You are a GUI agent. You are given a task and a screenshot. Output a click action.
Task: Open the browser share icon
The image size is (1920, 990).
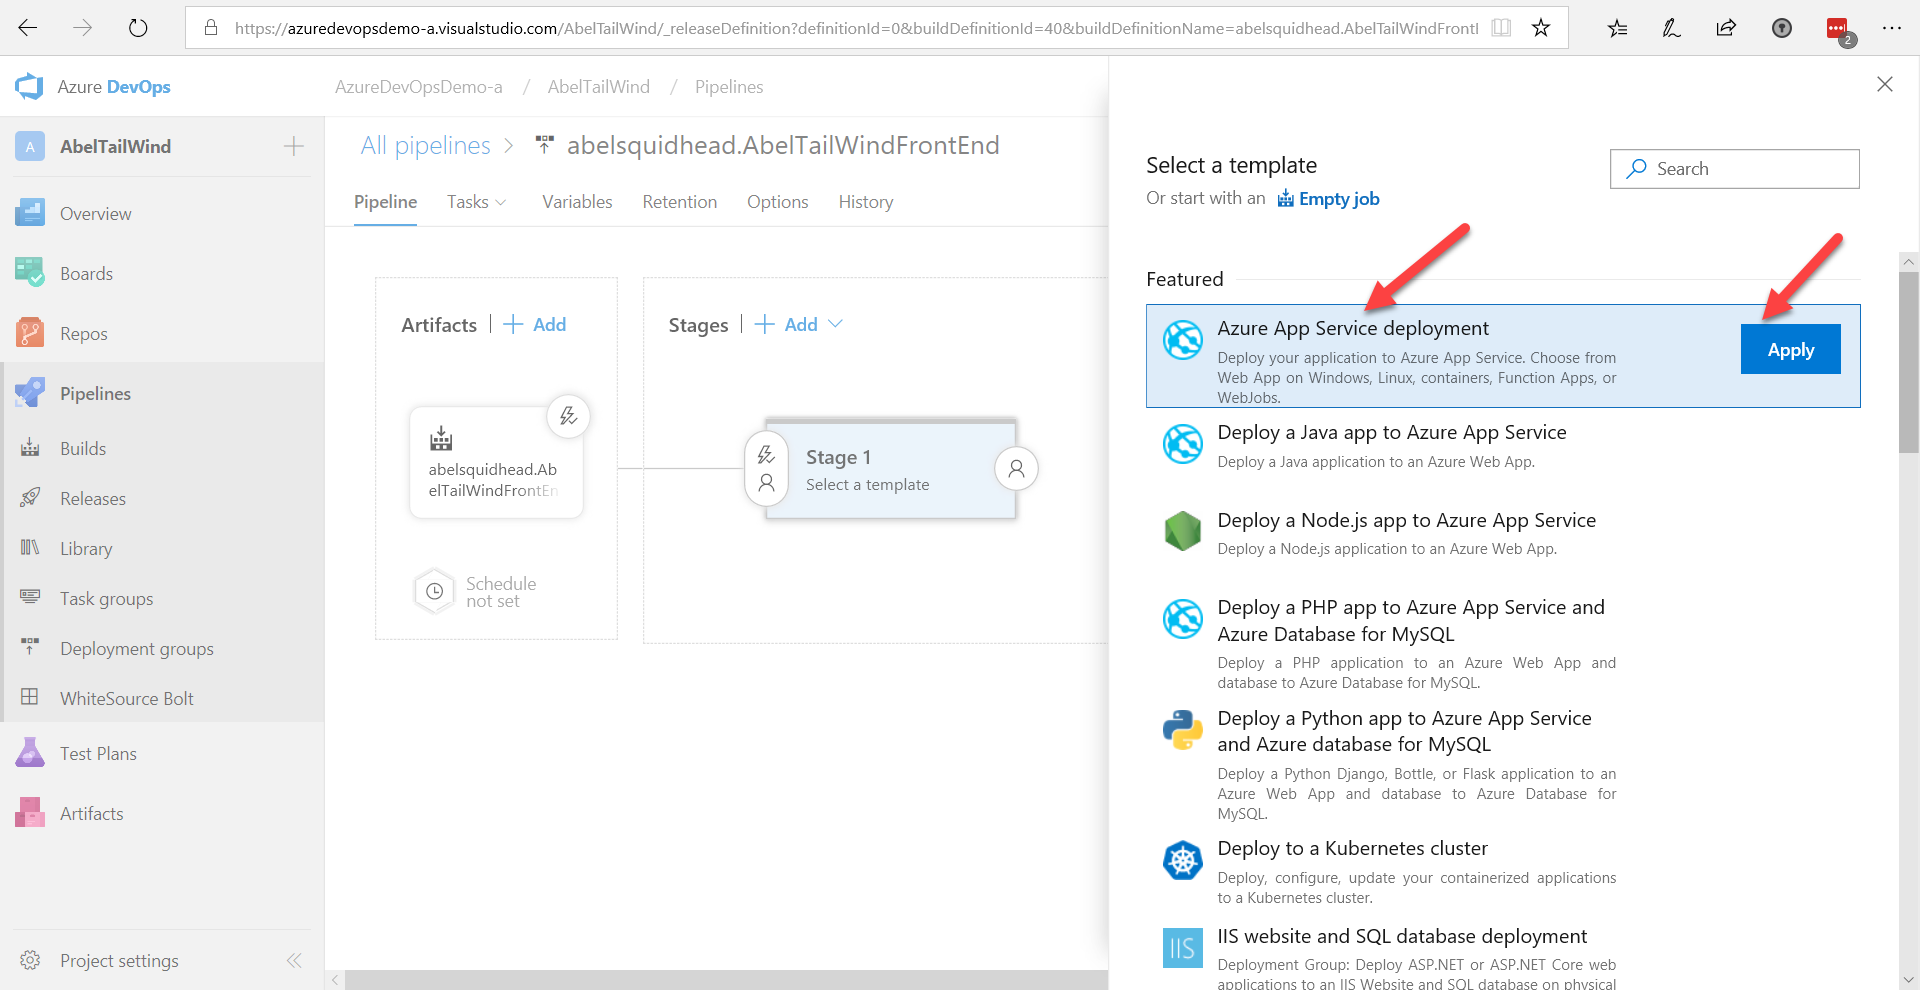tap(1726, 28)
